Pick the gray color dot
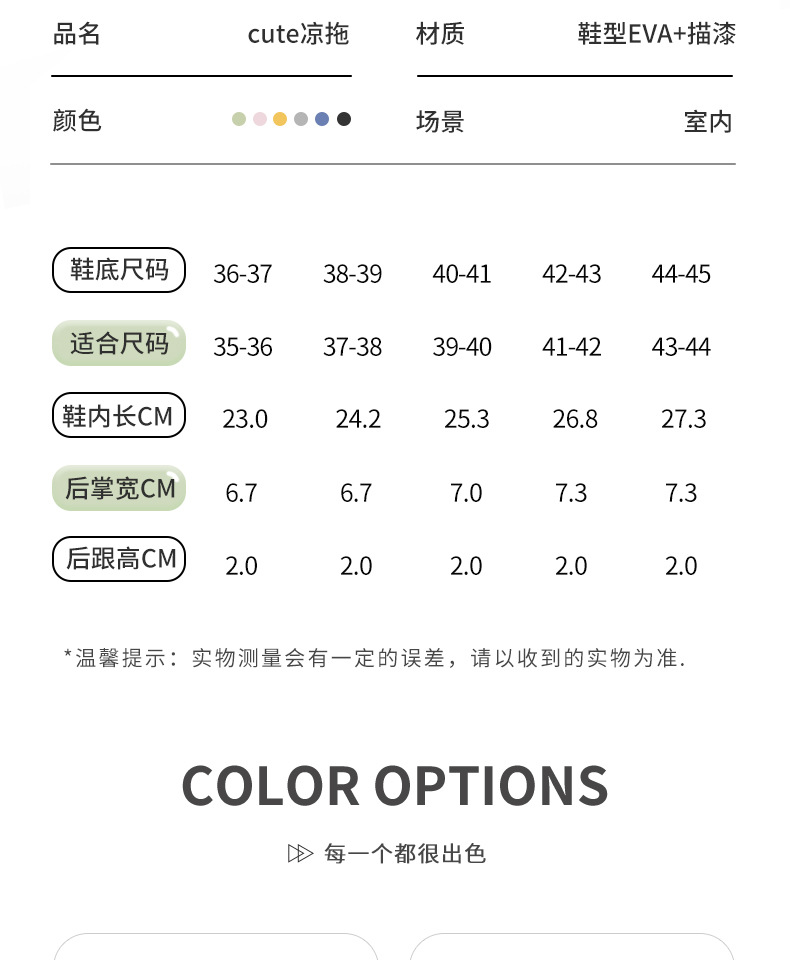Viewport: 790px width, 960px height. click(301, 119)
